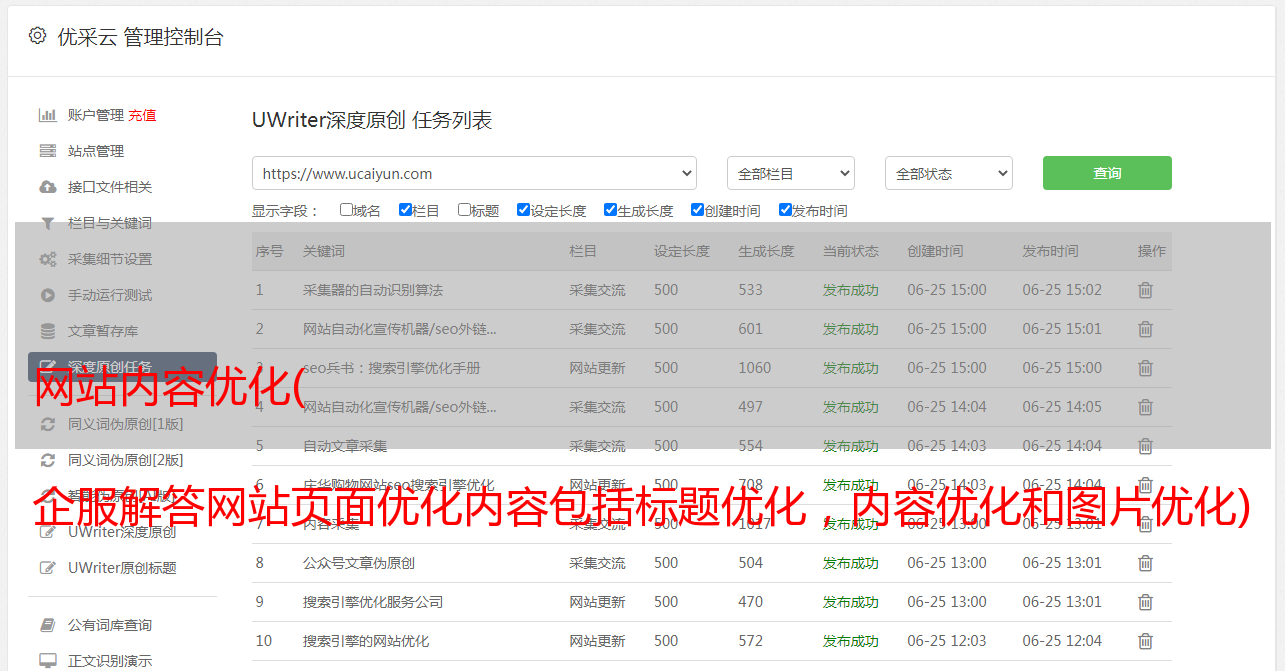Uncheck the 生成长度 checkbox
Viewport: 1285px width, 671px height.
[610, 210]
